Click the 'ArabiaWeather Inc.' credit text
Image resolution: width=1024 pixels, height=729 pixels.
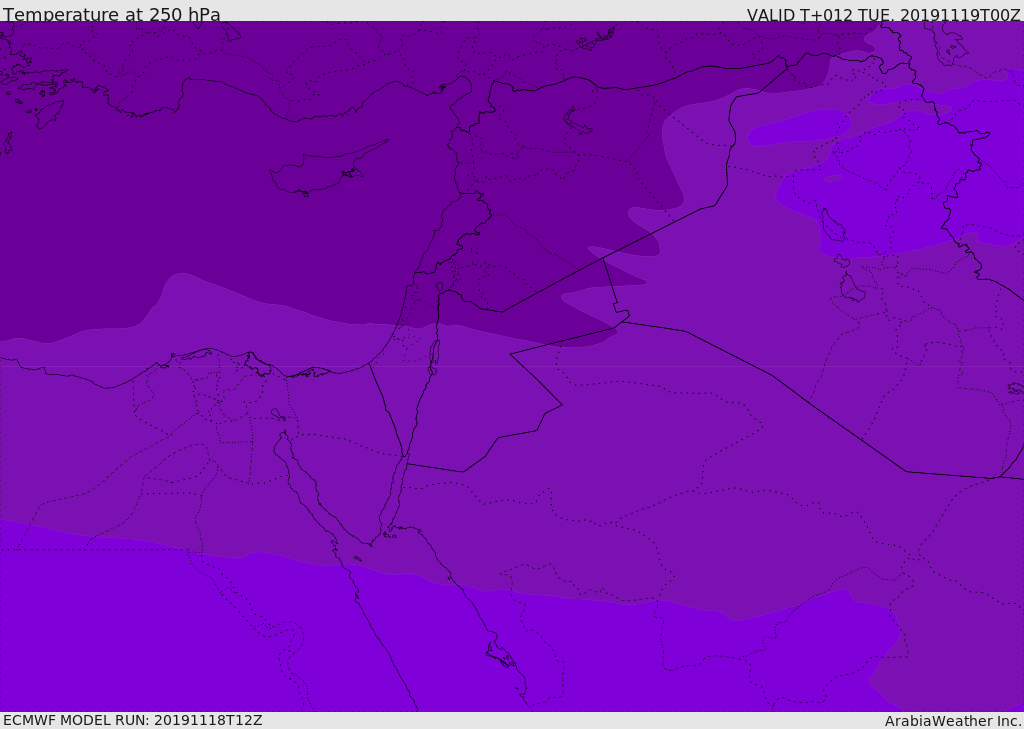point(953,721)
